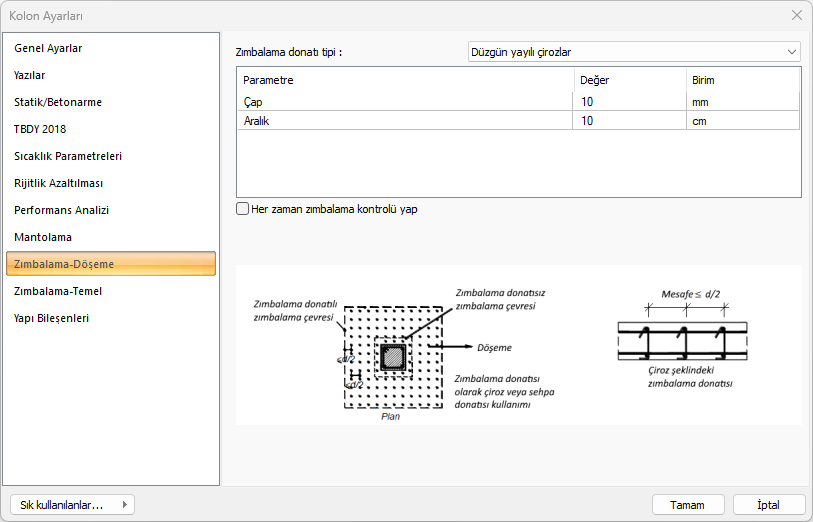This screenshot has width=813, height=522.
Task: Select Mantolama in the list
Action: pos(43,237)
